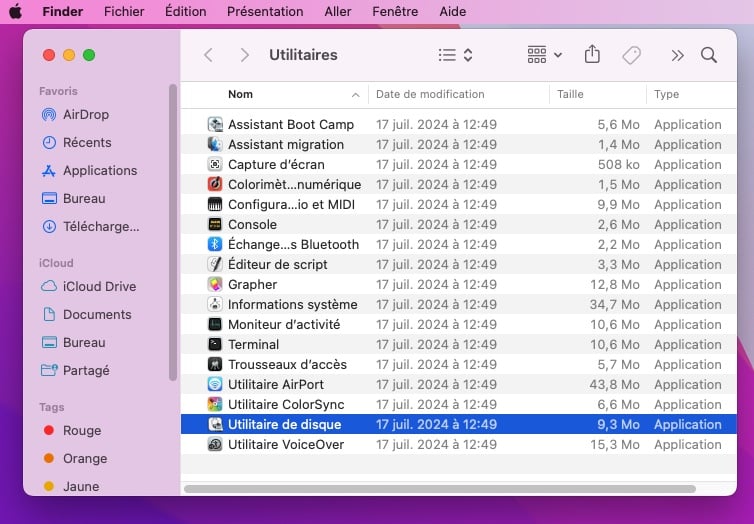Image resolution: width=754 pixels, height=524 pixels.
Task: Click the Terminal app icon
Action: tap(215, 344)
